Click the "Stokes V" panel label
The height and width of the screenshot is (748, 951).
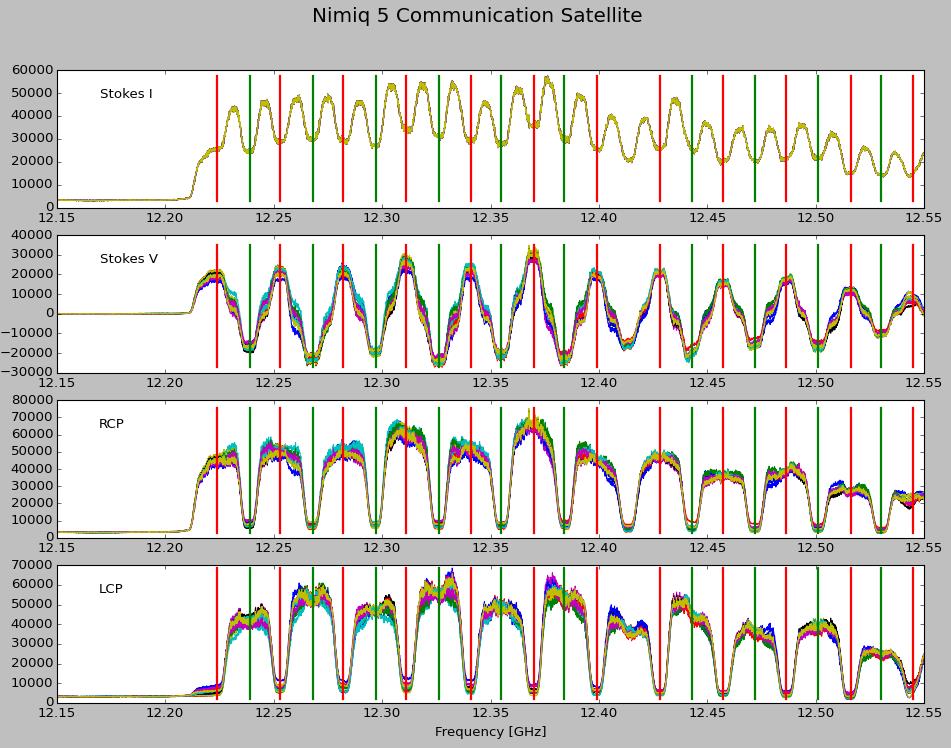click(x=128, y=259)
